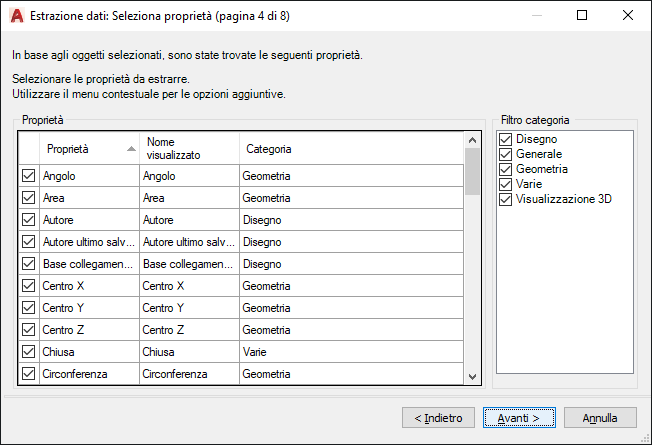Toggle the Area property checkbox
The height and width of the screenshot is (445, 652).
coord(28,198)
